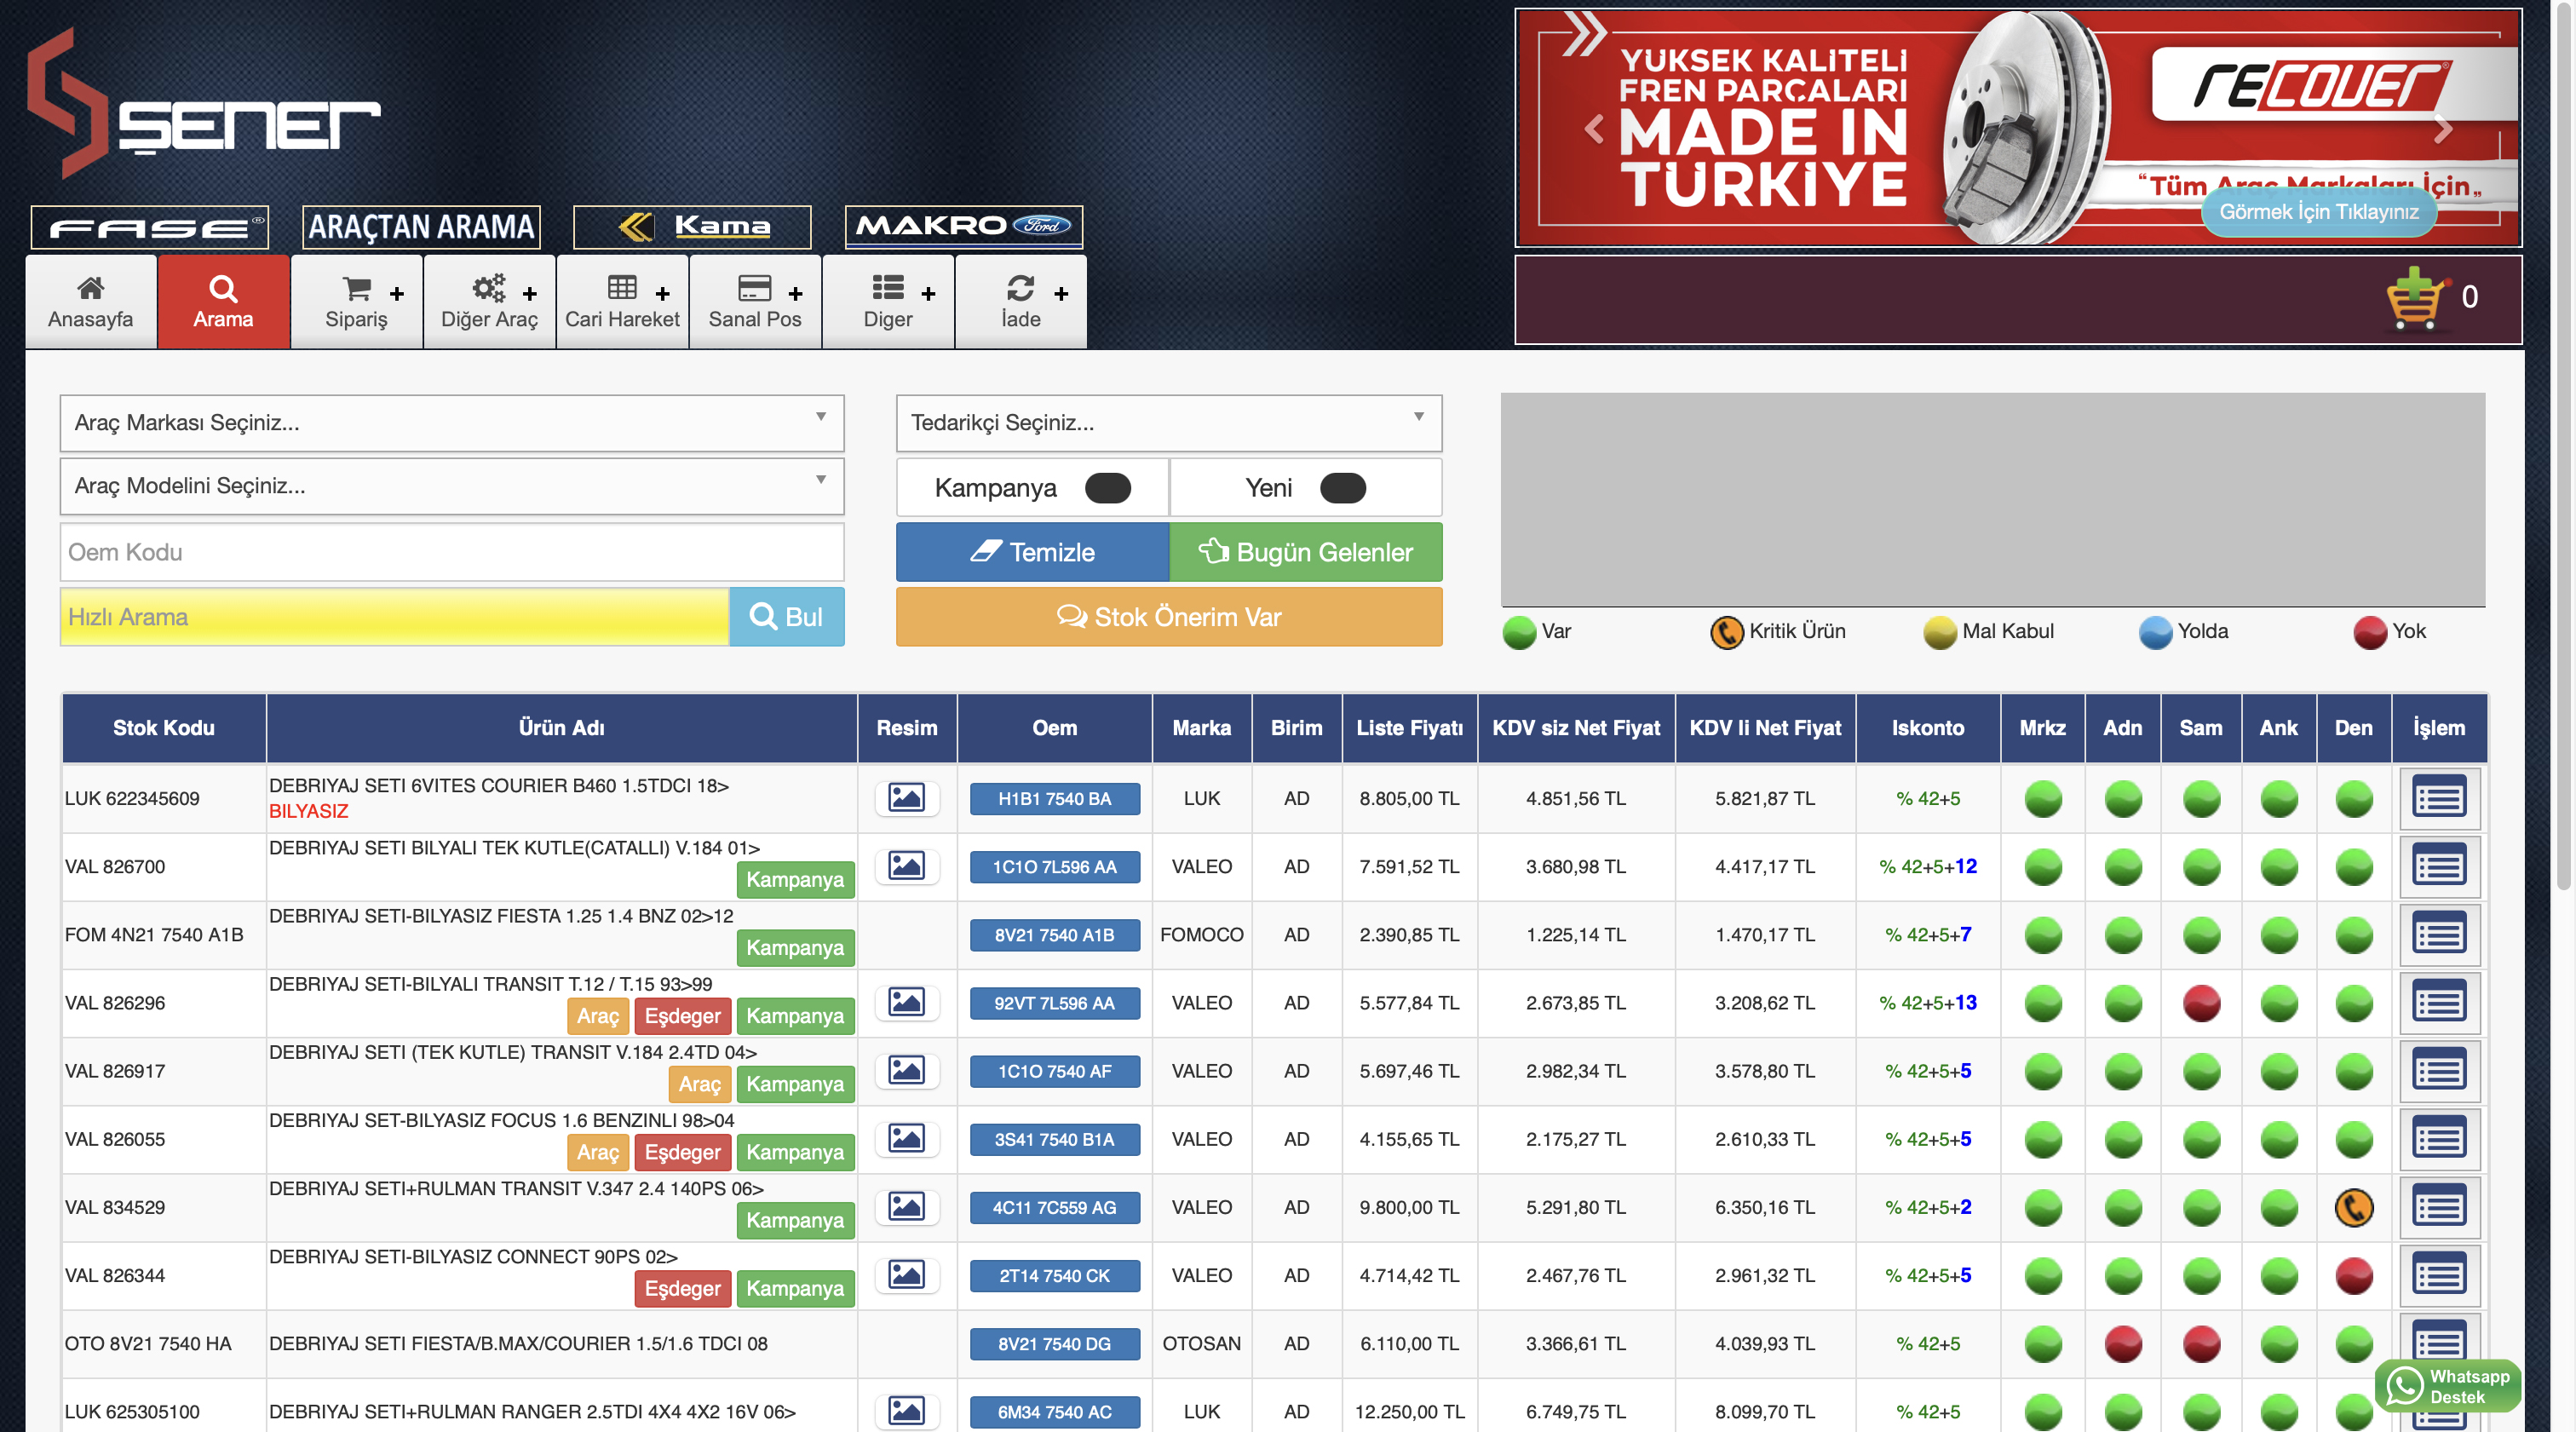
Task: Click the Hızlı Arama input field
Action: coord(395,617)
